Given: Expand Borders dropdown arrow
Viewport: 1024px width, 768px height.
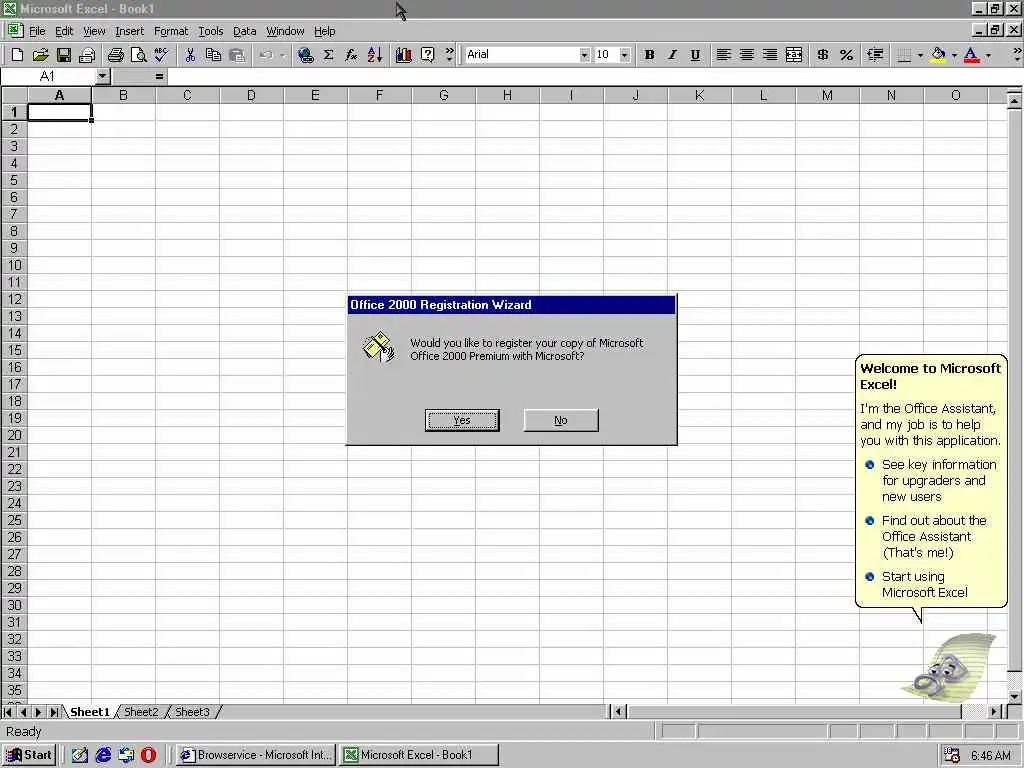Looking at the screenshot, I should pyautogui.click(x=920, y=56).
